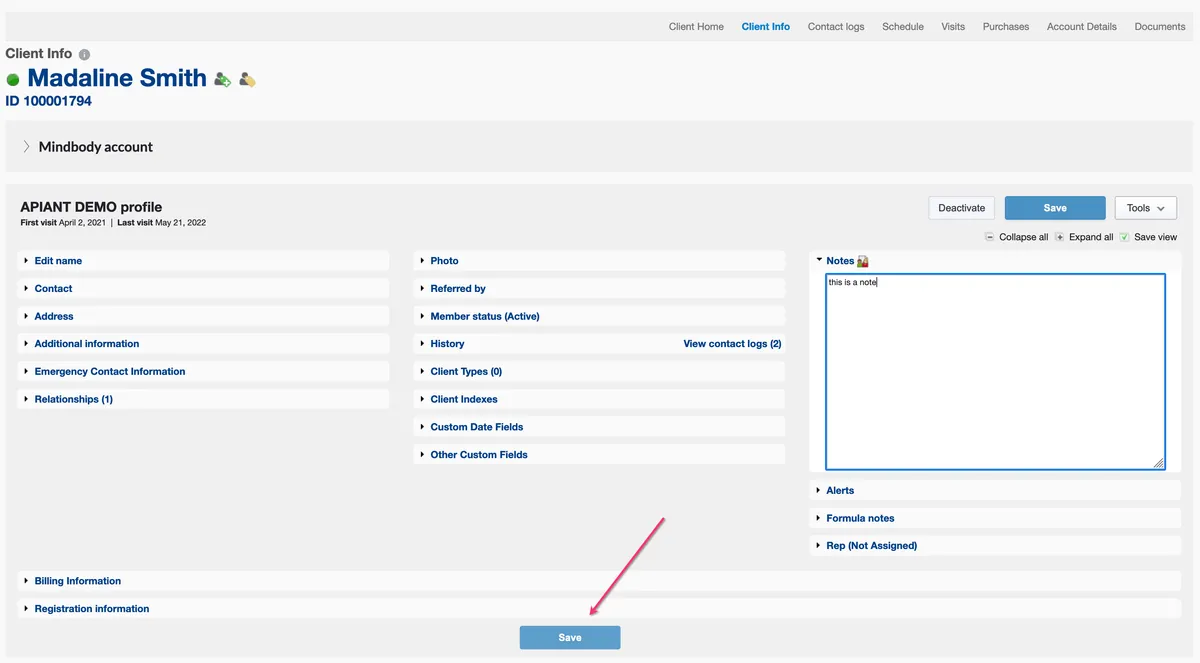Expand the Contact section
Screen dimensions: 1200x663
(204, 288)
